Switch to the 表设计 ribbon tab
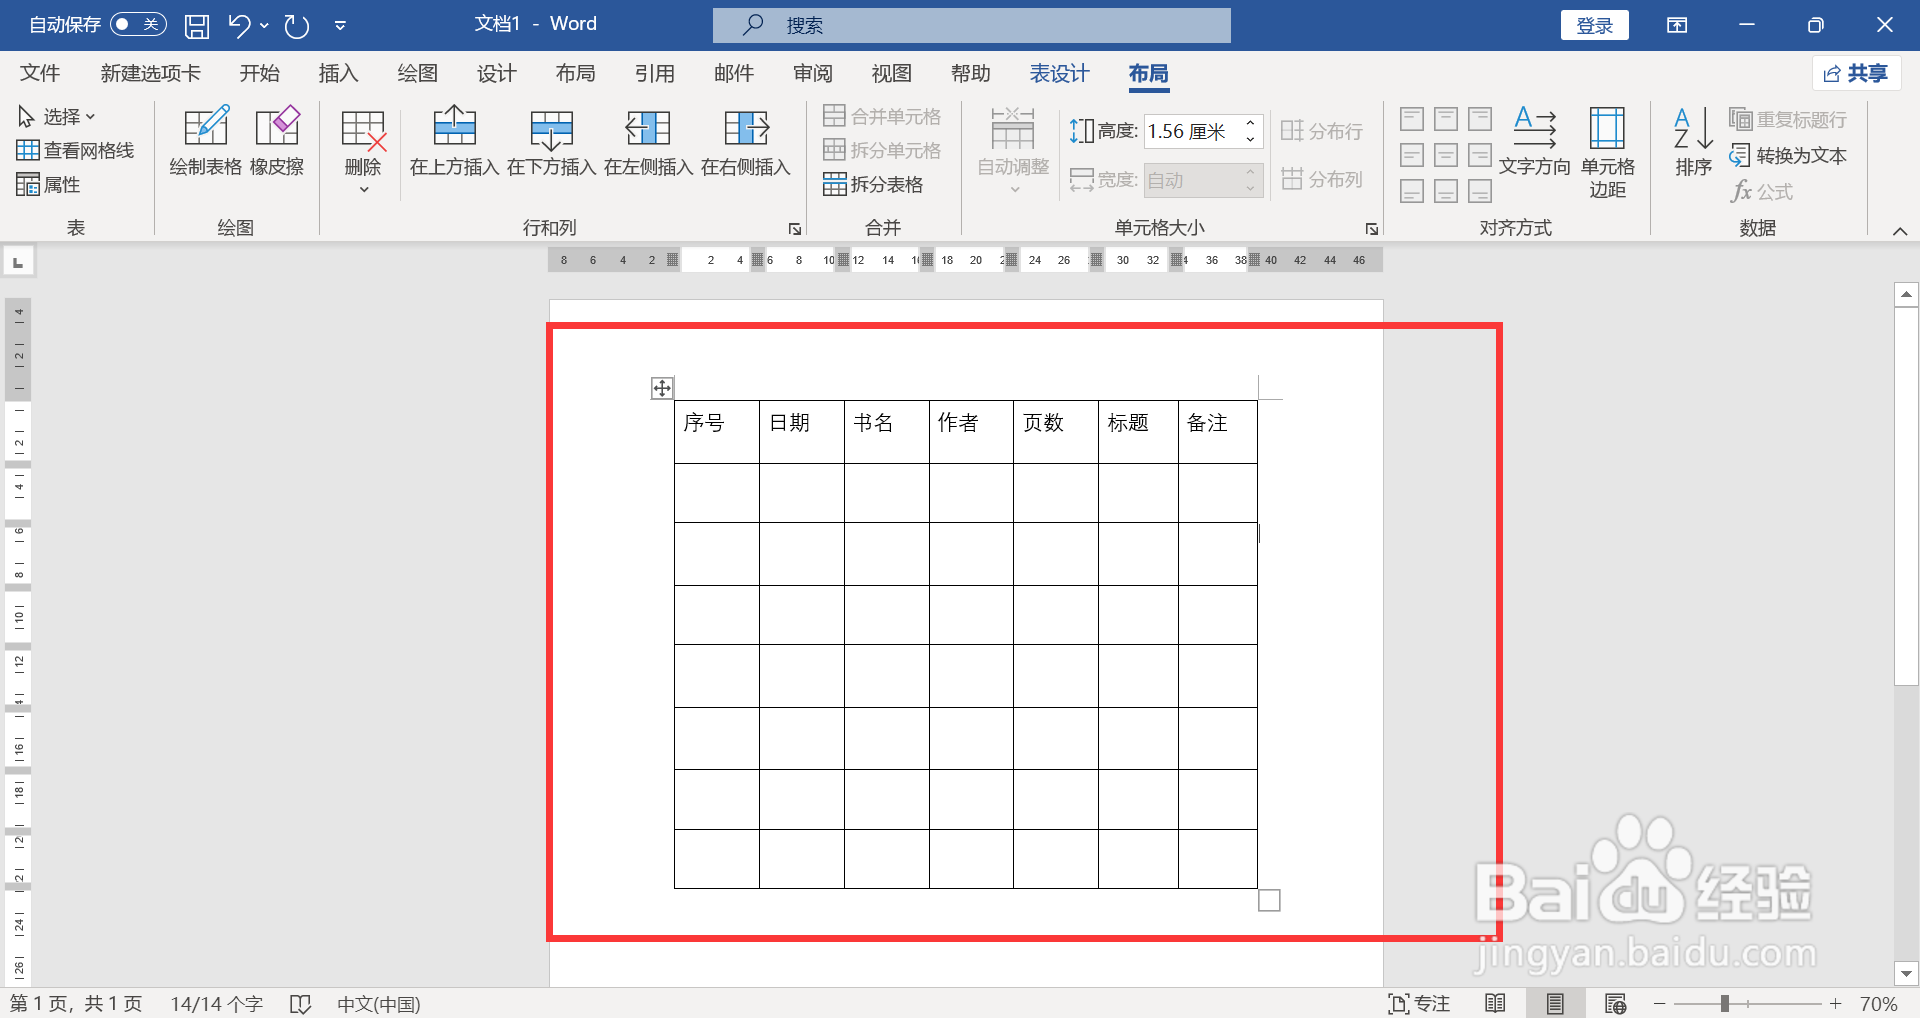The width and height of the screenshot is (1920, 1018). [x=1058, y=73]
